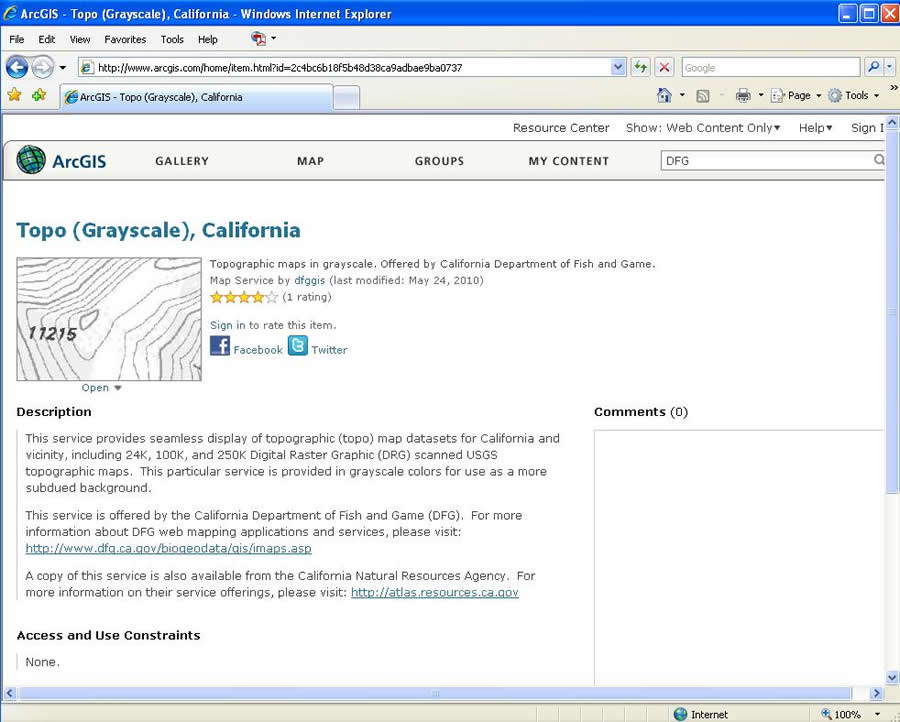
Task: Open the Tools gear toolbar menu
Action: [x=854, y=95]
